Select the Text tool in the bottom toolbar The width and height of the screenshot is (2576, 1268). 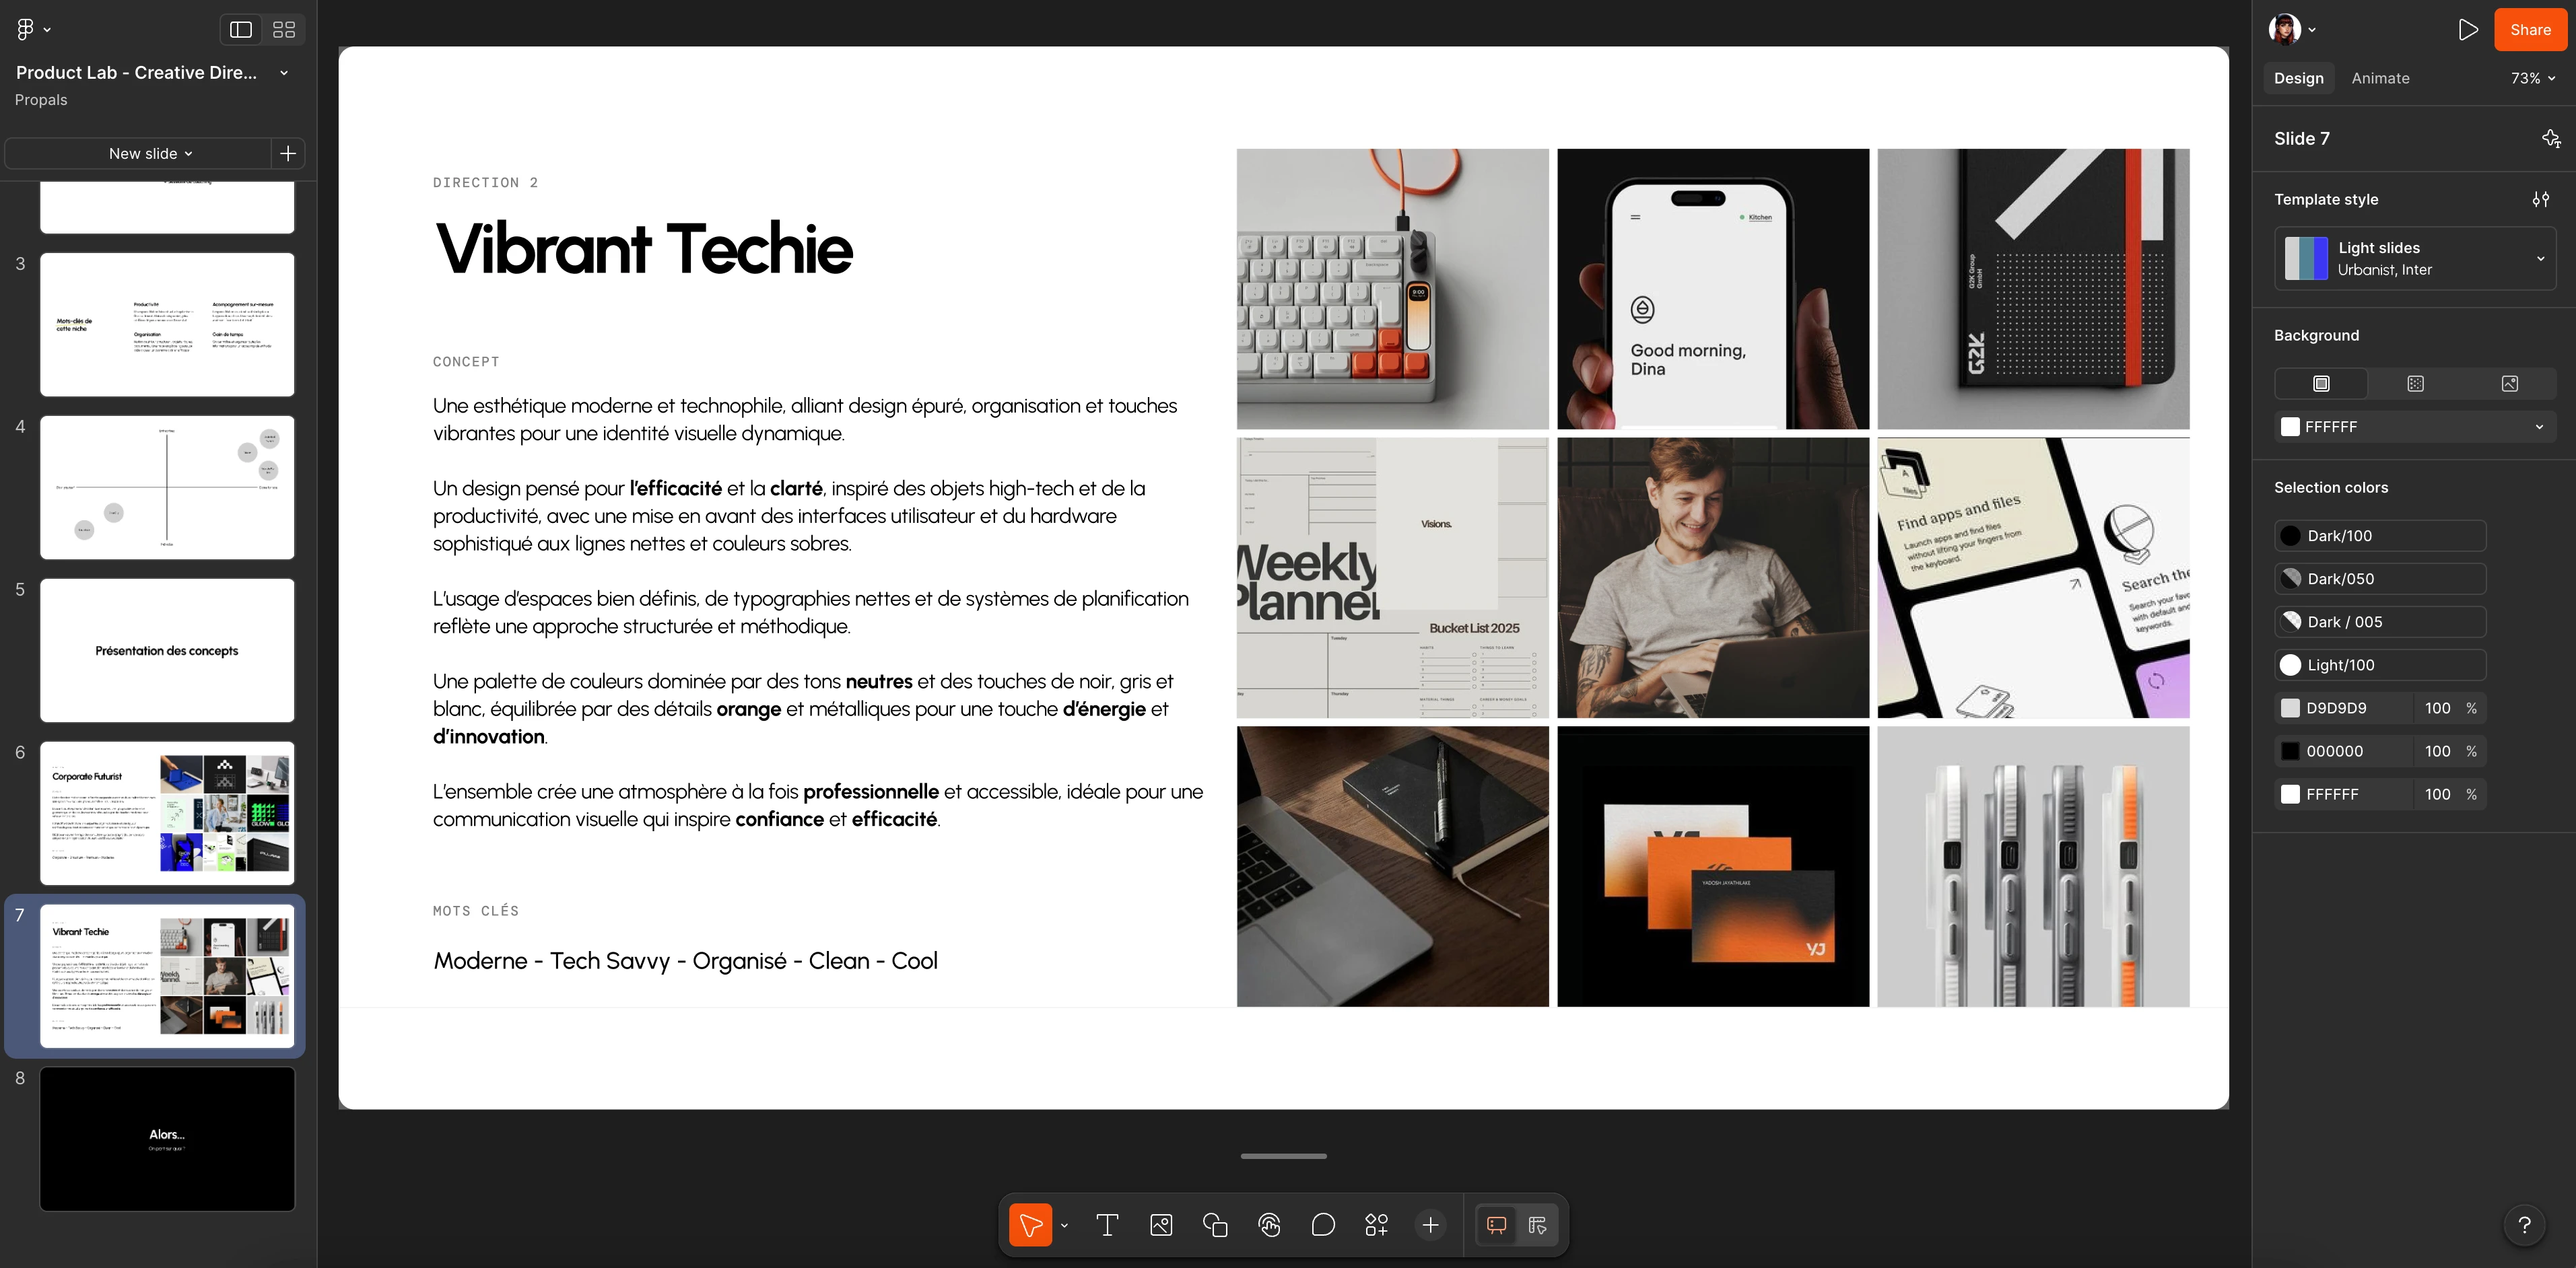click(x=1107, y=1225)
